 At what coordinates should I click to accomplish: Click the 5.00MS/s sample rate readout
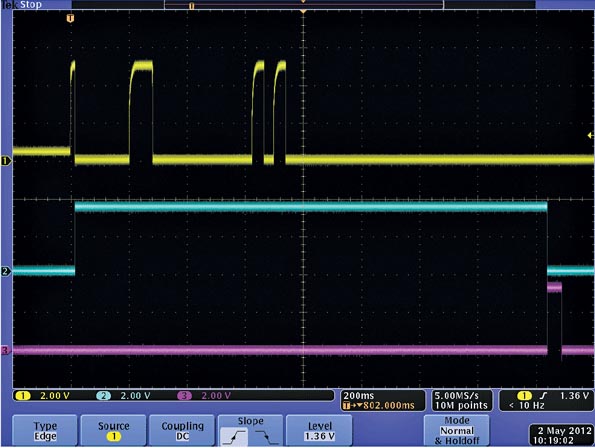(456, 396)
